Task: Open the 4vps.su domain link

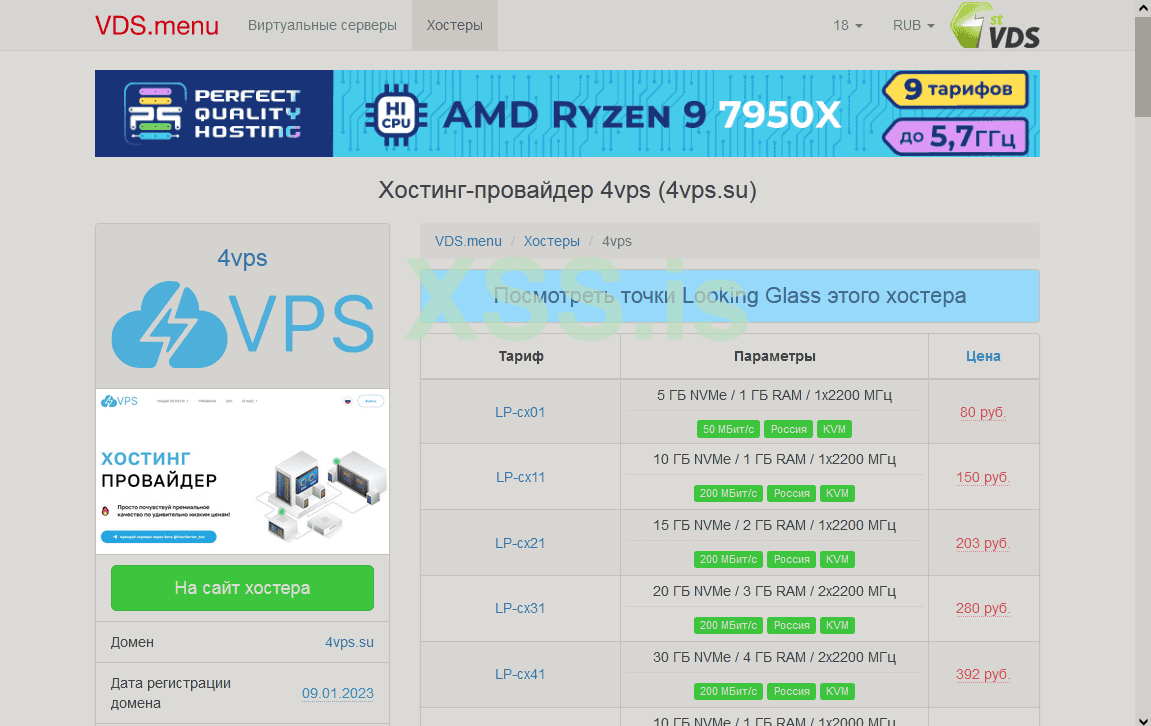Action: tap(349, 642)
